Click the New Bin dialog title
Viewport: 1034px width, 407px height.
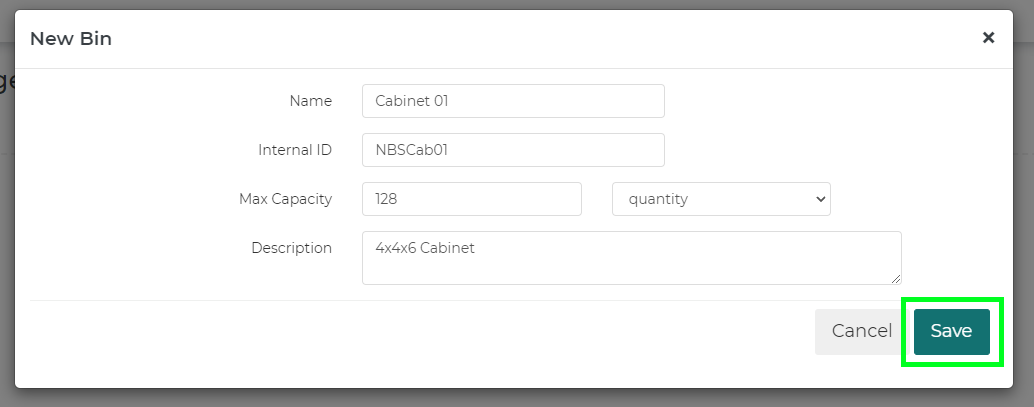[71, 39]
